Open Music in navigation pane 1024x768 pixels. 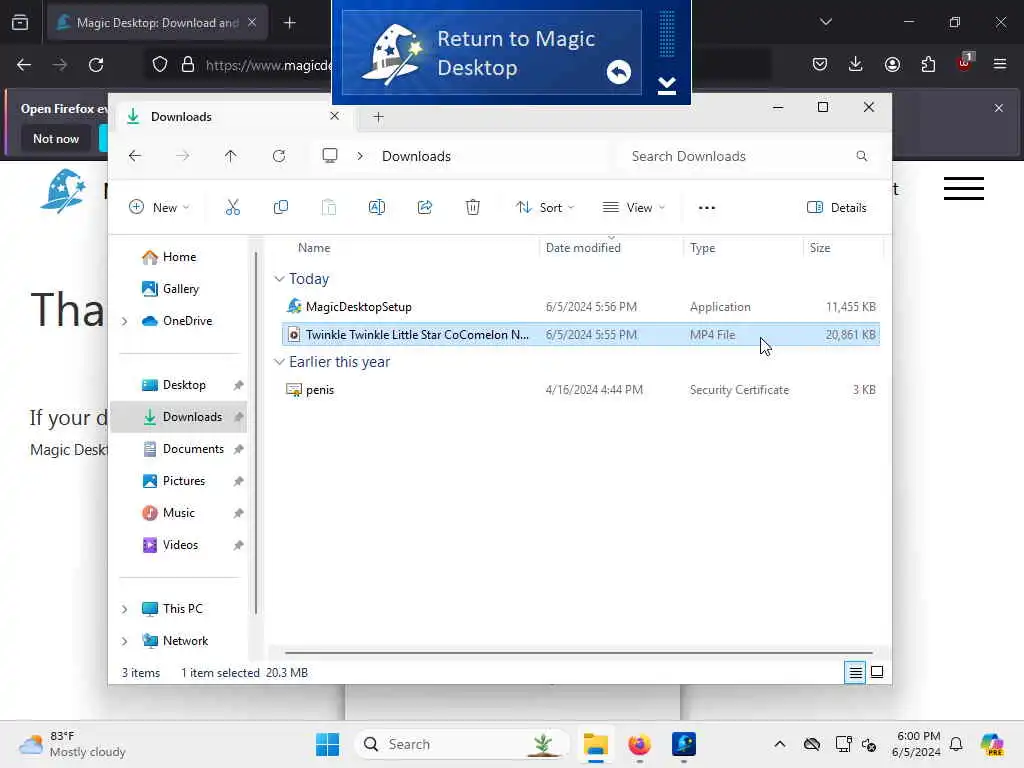pos(179,513)
